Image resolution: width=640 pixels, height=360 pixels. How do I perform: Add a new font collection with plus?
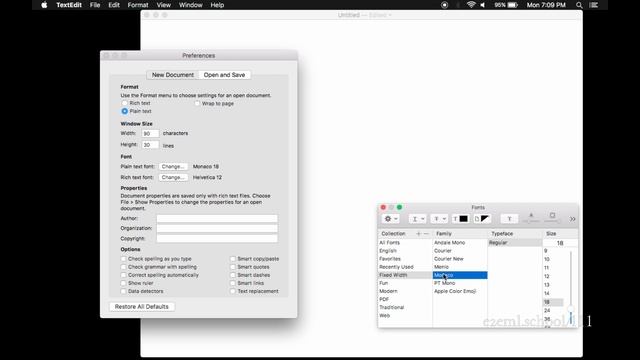(x=418, y=233)
